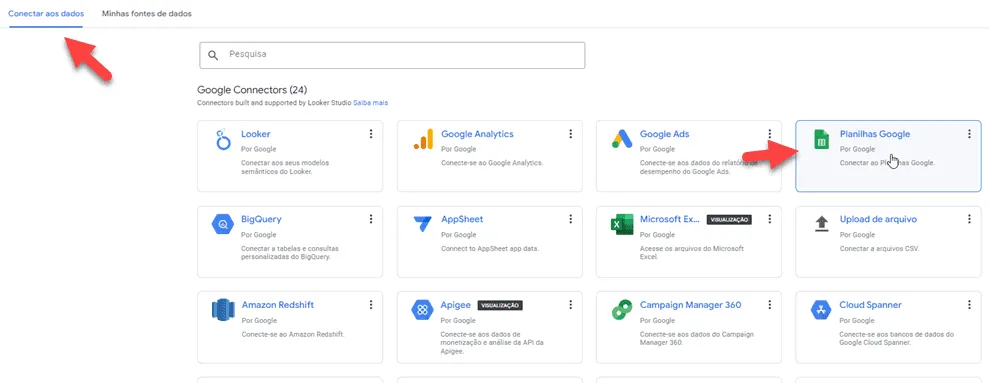Image resolution: width=989 pixels, height=383 pixels.
Task: Select the Upload de arquivo arrow icon
Action: point(821,223)
